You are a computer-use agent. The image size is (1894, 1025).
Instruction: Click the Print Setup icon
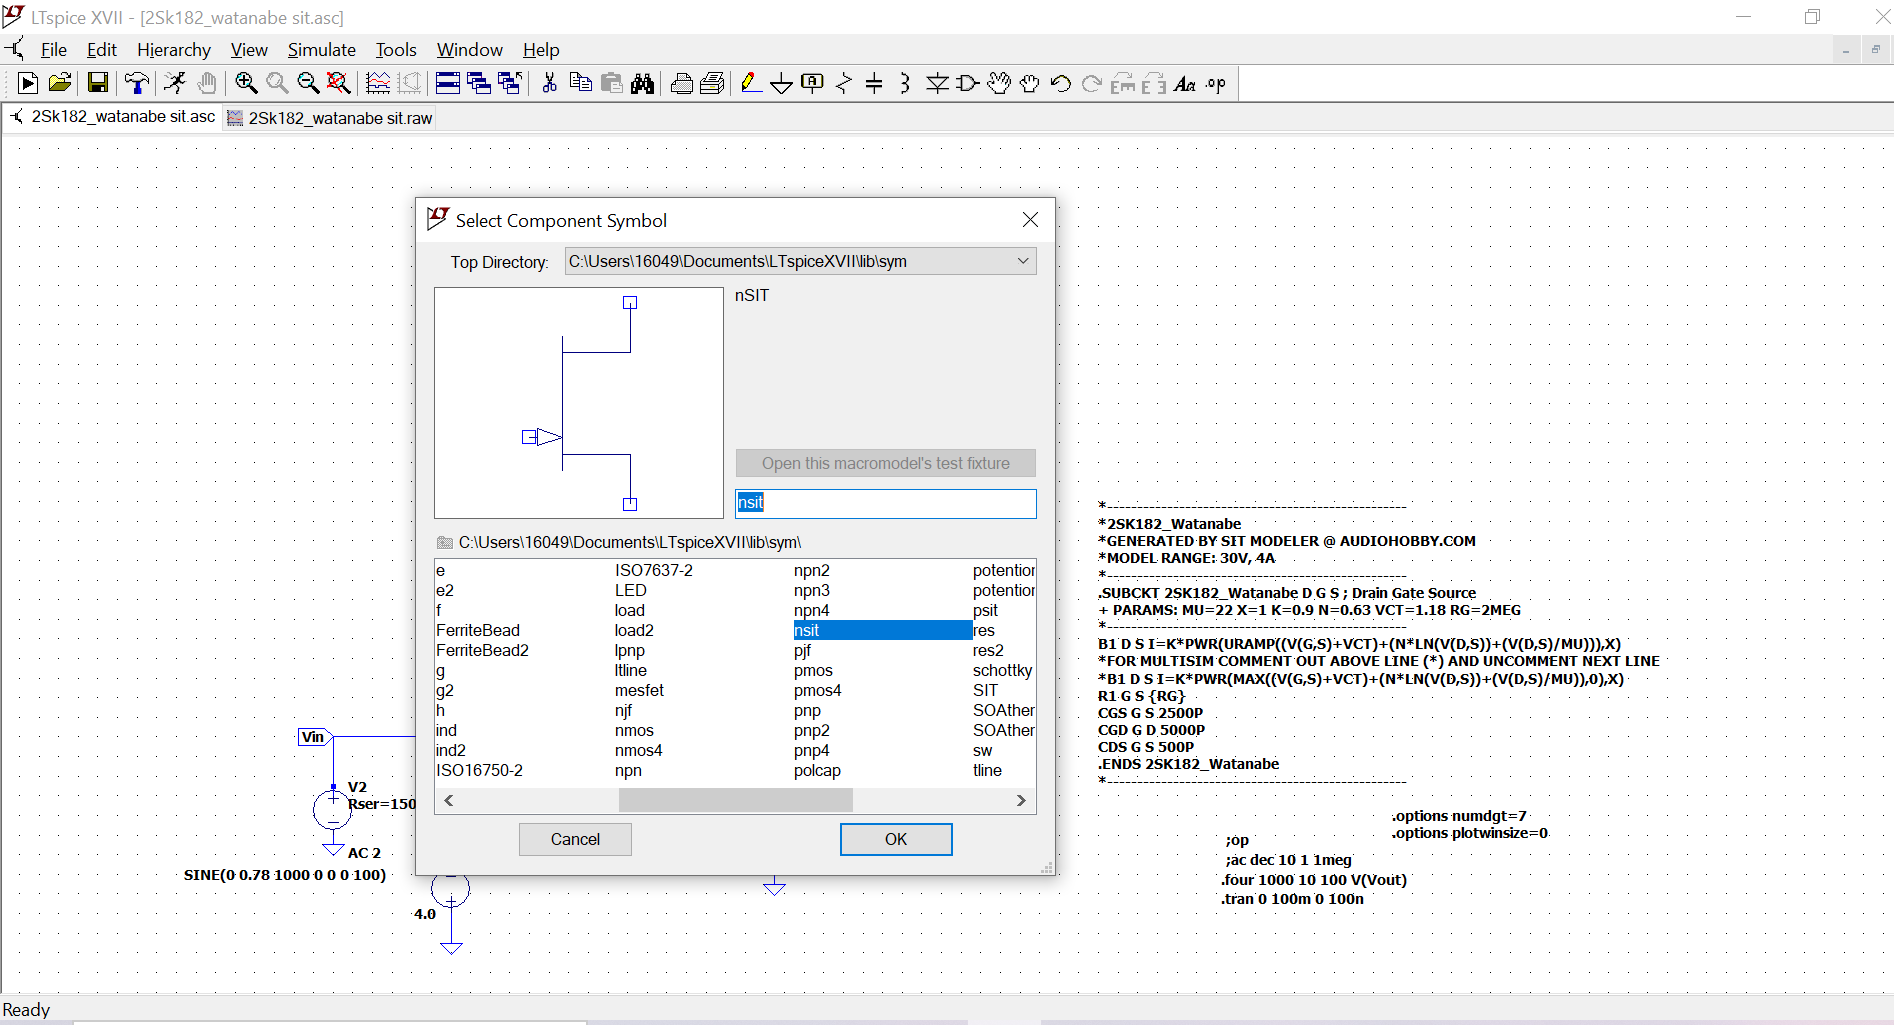713,84
